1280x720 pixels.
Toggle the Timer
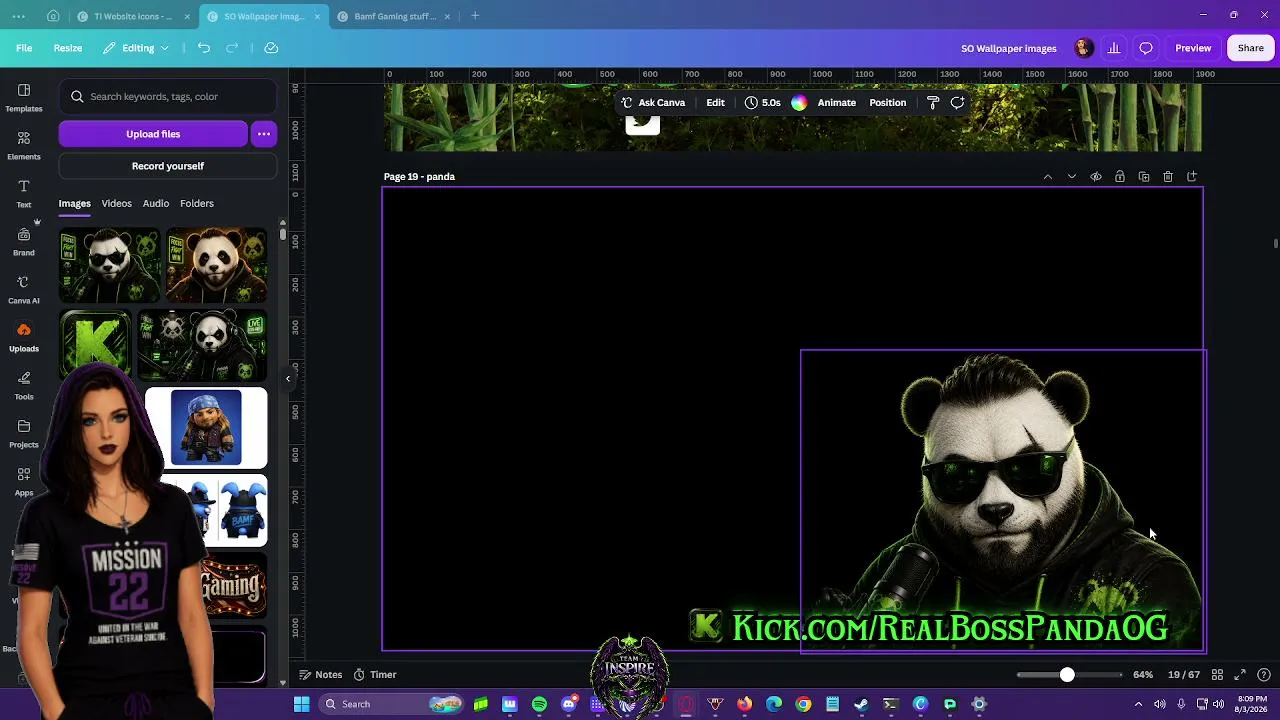(375, 675)
